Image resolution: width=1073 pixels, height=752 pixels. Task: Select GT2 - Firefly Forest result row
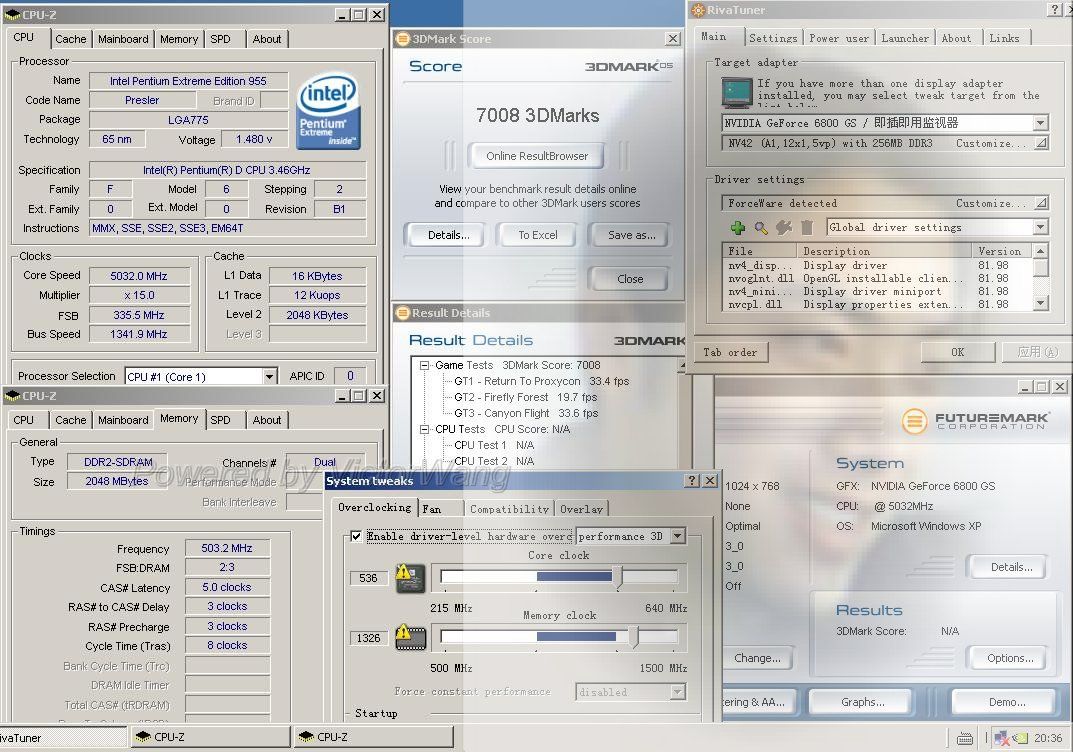click(x=525, y=397)
